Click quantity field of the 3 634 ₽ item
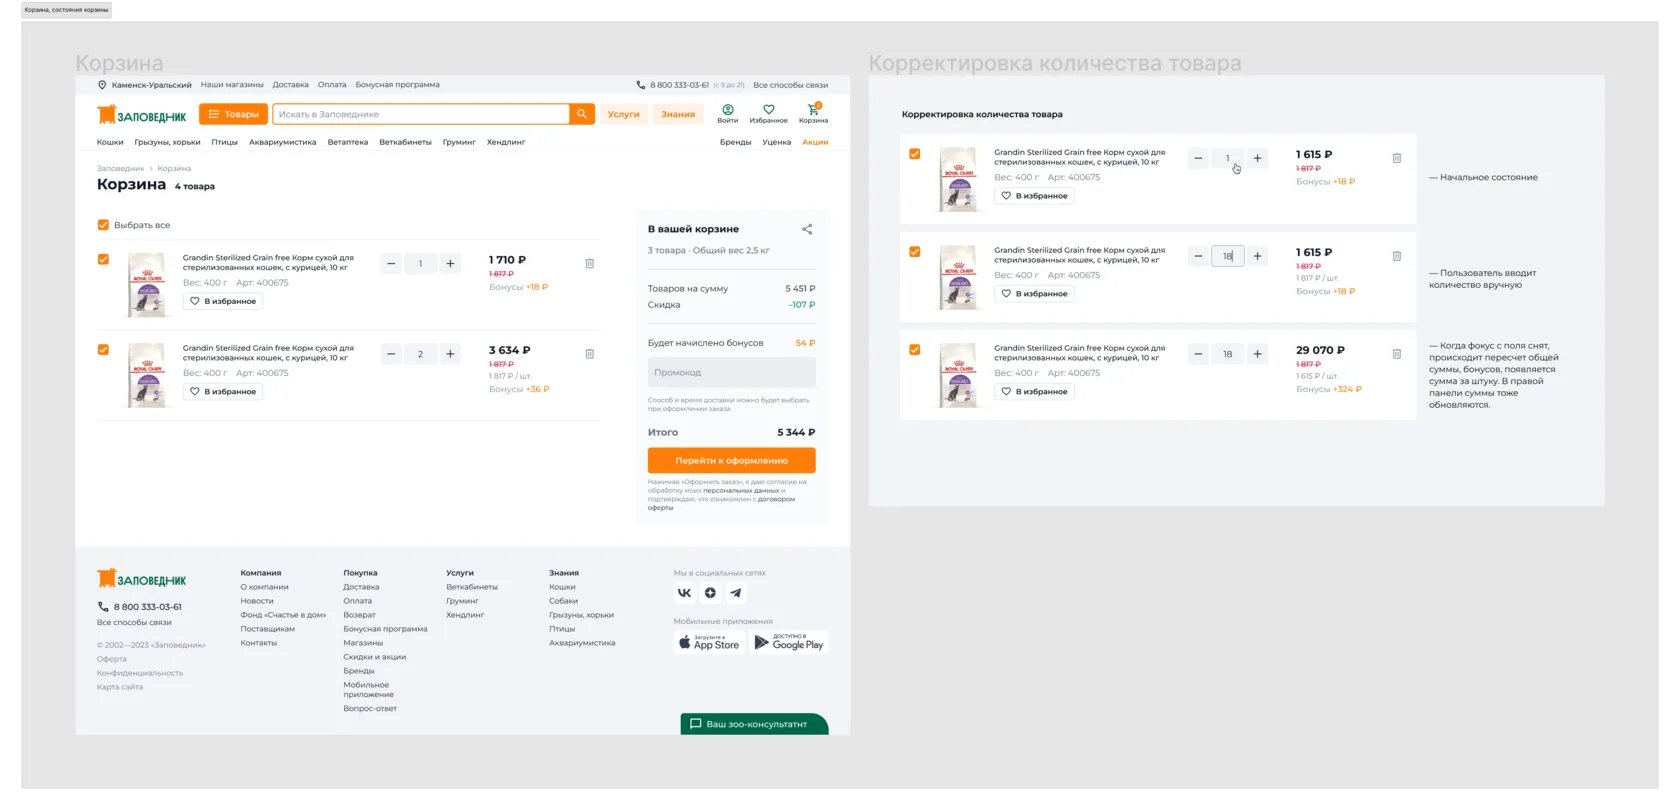Image resolution: width=1680 pixels, height=810 pixels. coord(420,354)
